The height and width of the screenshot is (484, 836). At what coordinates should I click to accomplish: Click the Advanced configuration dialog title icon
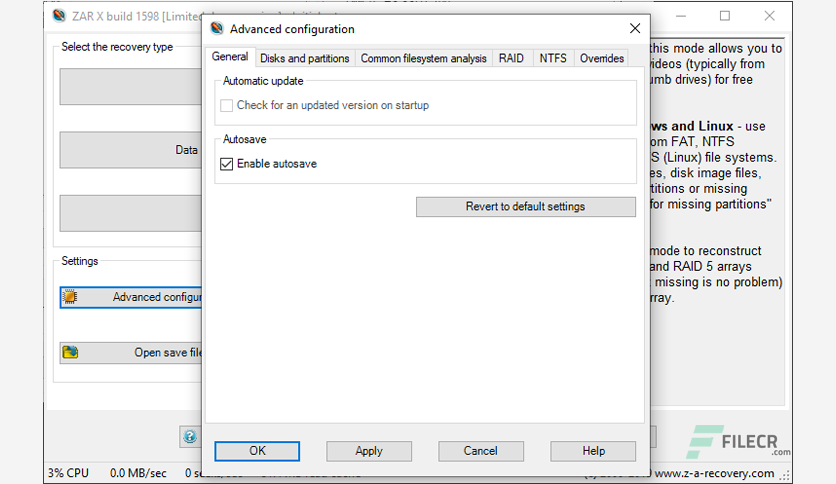(216, 28)
